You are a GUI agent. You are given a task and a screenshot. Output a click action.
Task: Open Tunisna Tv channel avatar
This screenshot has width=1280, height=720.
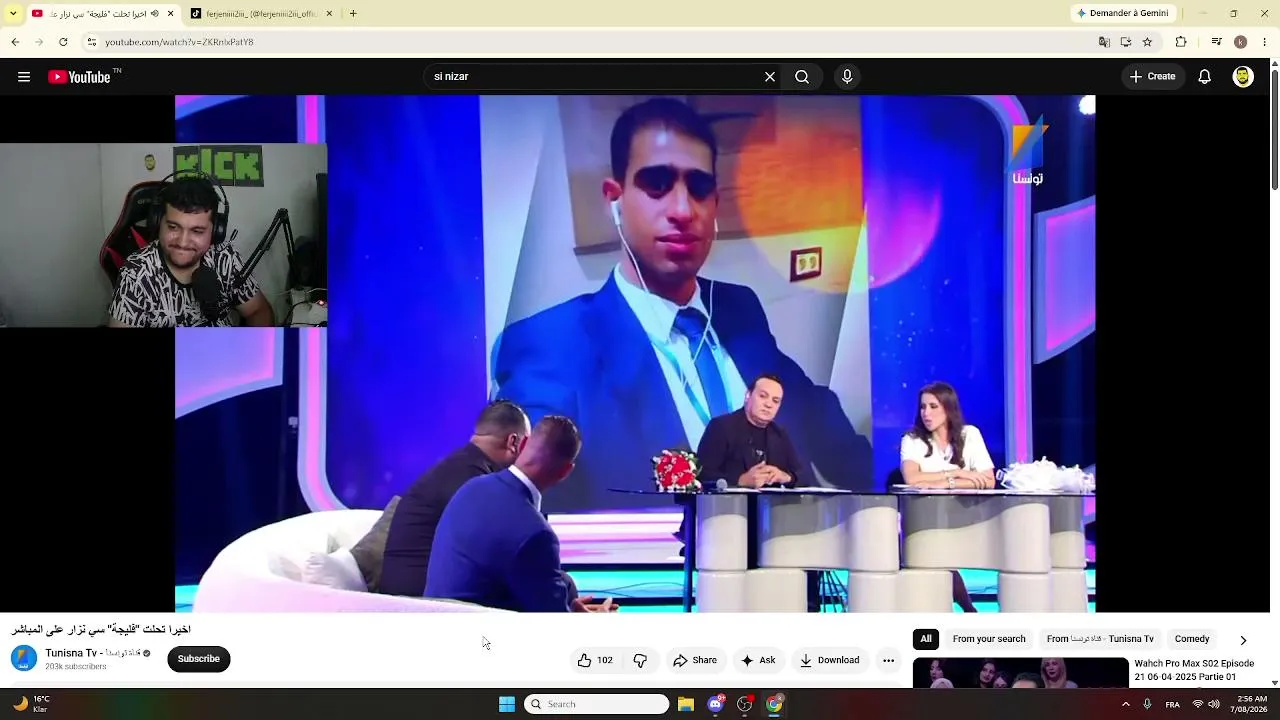pyautogui.click(x=24, y=658)
